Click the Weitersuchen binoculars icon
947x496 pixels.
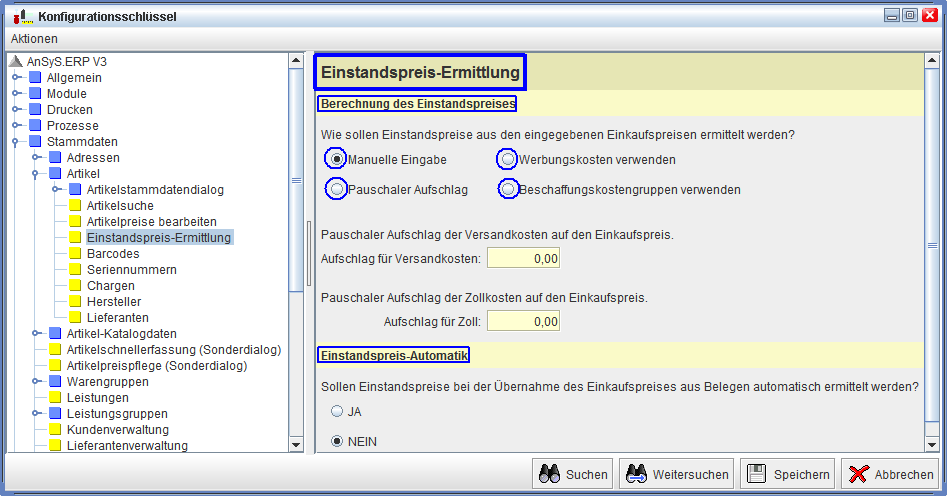pyautogui.click(x=635, y=474)
